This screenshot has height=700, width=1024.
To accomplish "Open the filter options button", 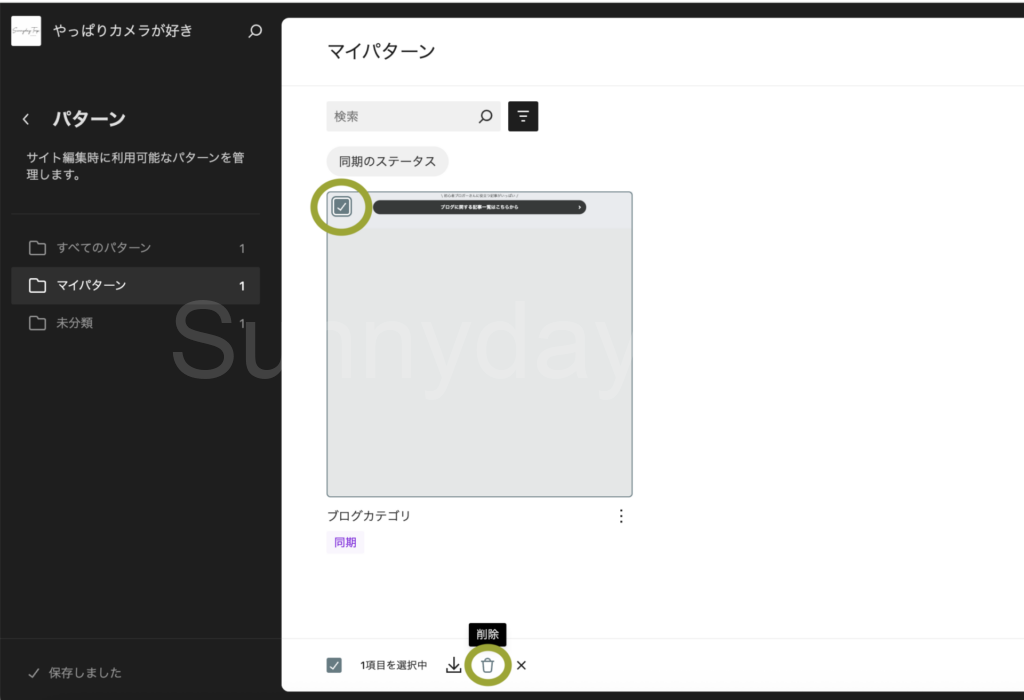I will tap(523, 117).
